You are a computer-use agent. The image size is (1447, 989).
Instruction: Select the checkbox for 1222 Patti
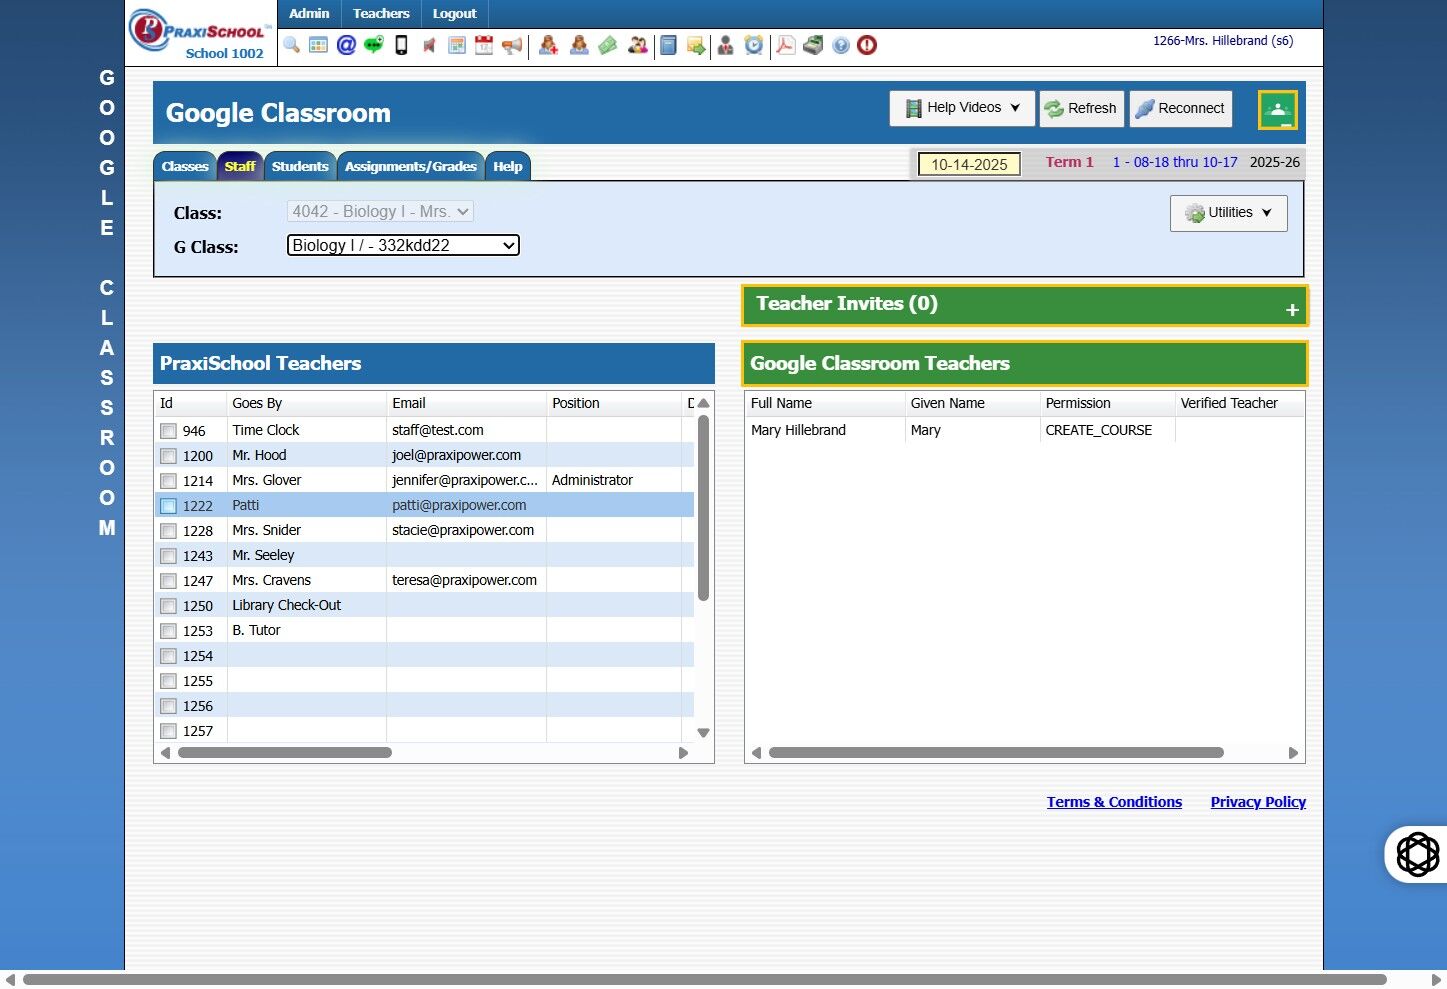168,506
